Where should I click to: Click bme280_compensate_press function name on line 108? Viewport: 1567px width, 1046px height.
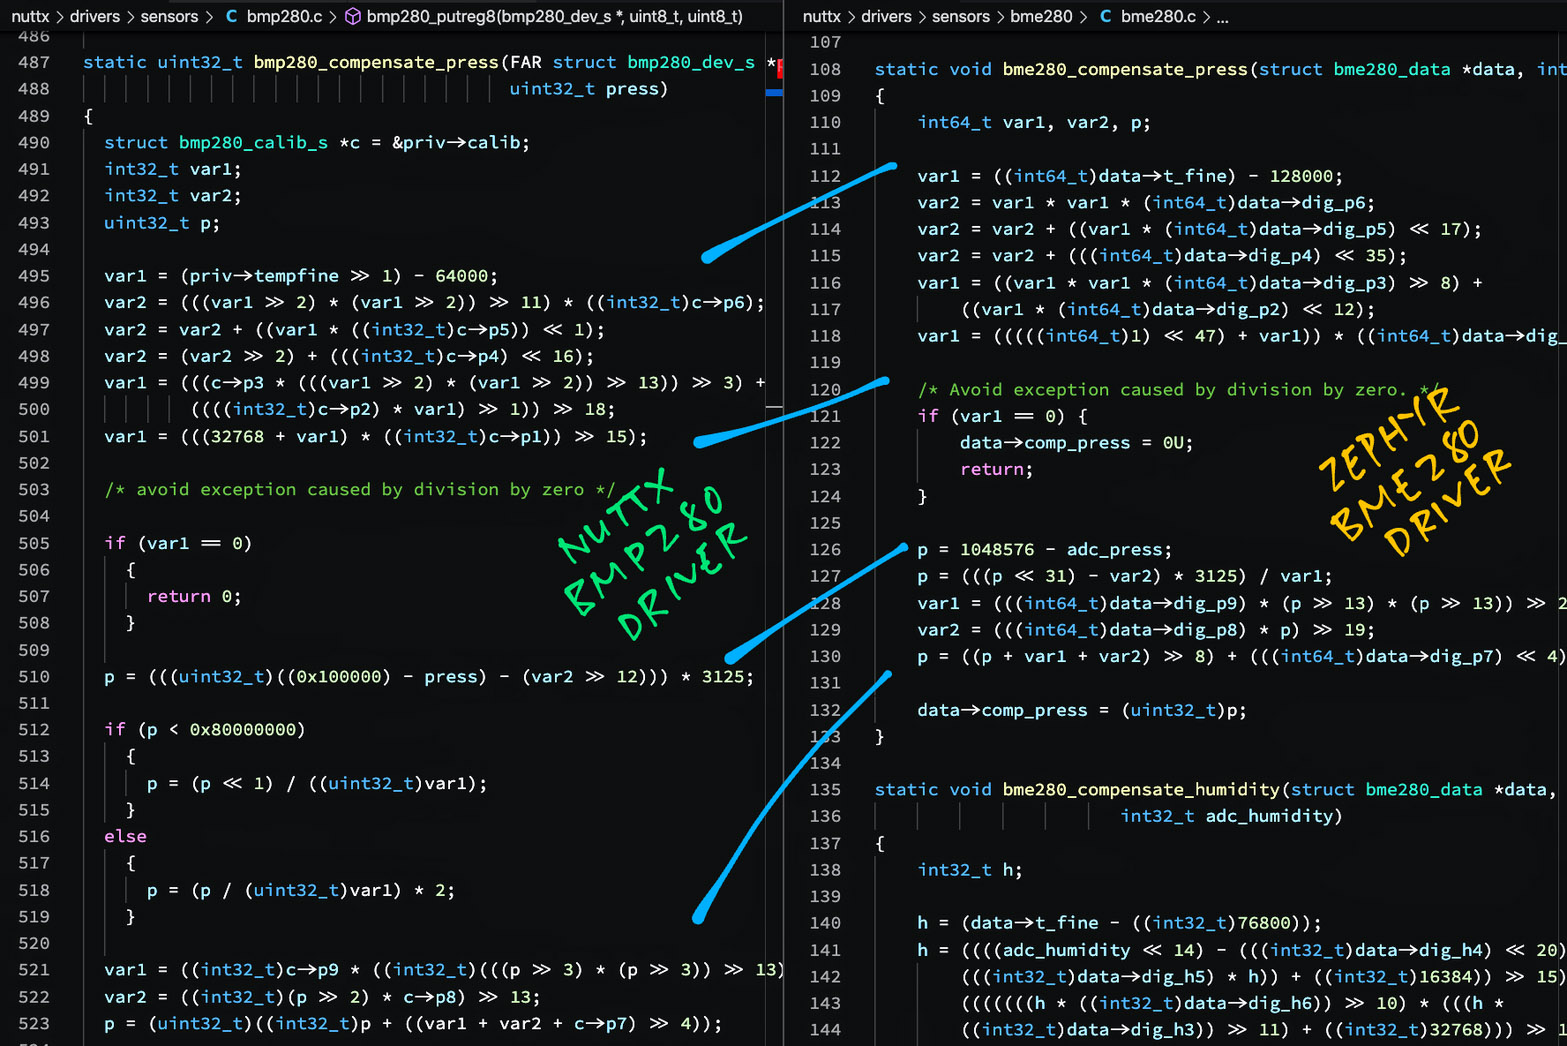pos(1125,69)
